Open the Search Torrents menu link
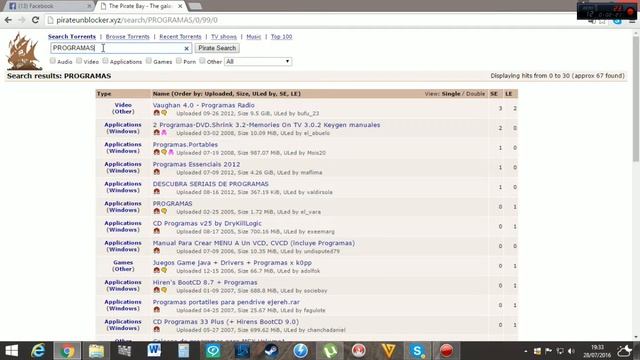Viewport: 640px width, 360px height. coord(72,37)
